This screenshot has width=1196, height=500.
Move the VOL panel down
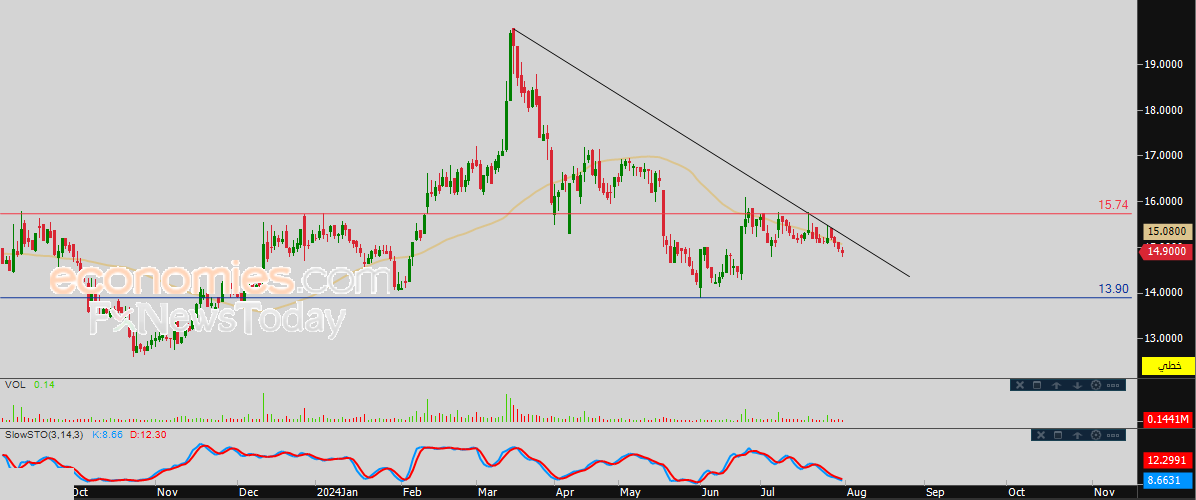[1077, 385]
